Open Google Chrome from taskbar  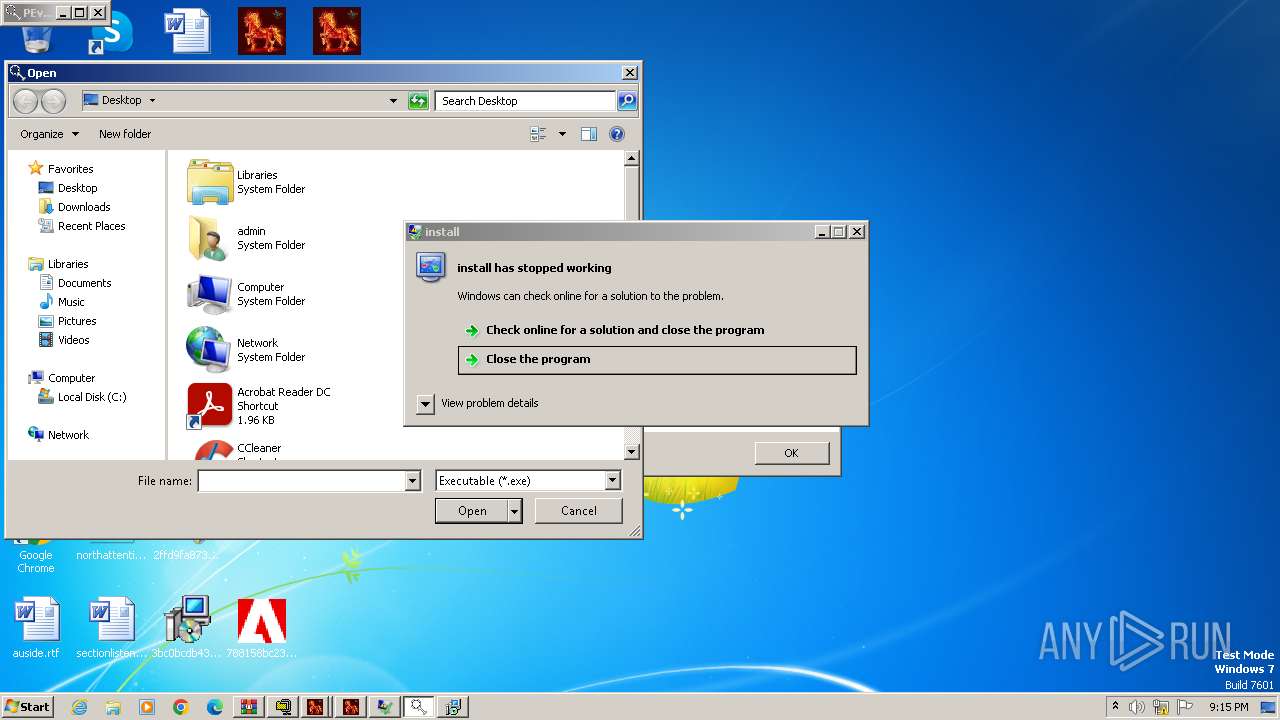tap(181, 707)
